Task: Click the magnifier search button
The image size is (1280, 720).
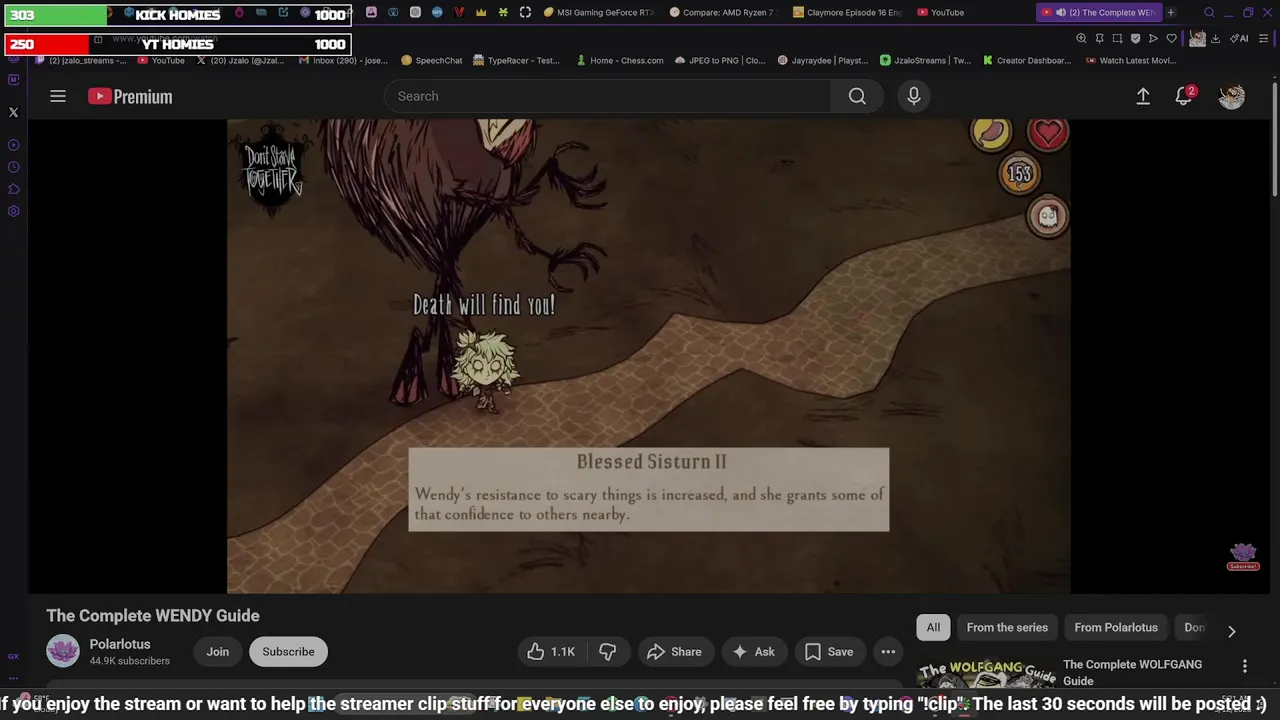Action: 857,96
